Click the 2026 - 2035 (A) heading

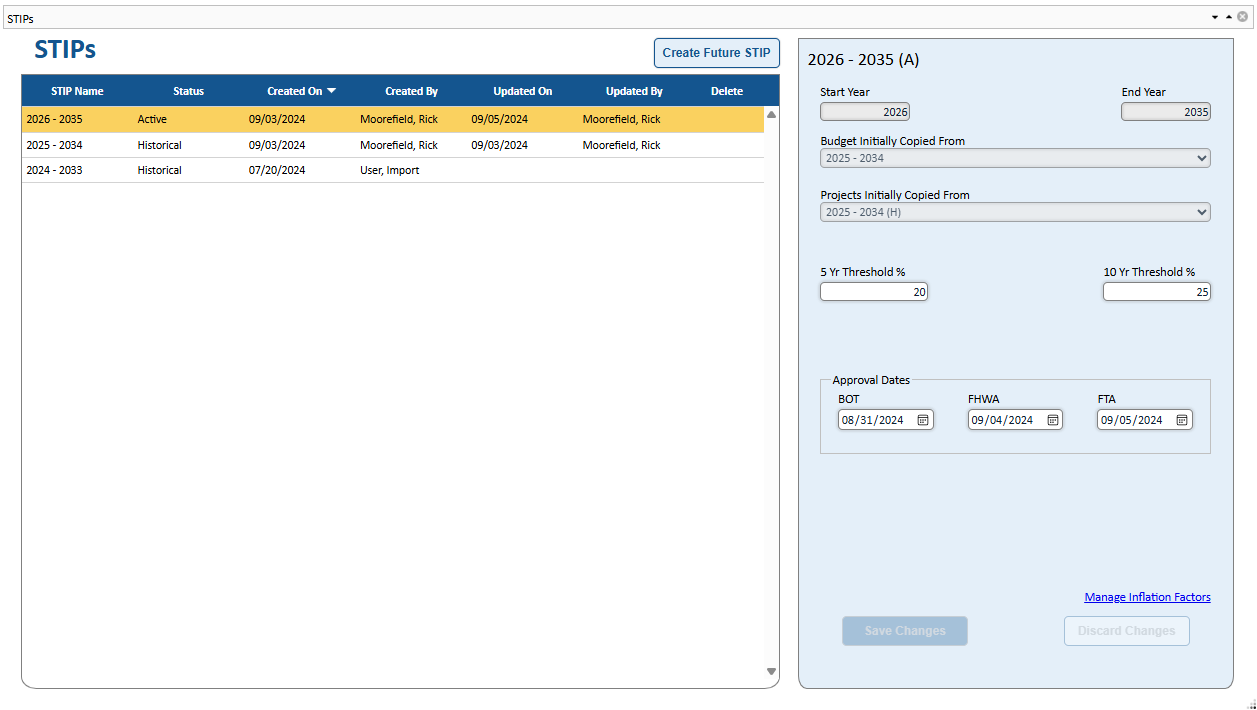(863, 59)
